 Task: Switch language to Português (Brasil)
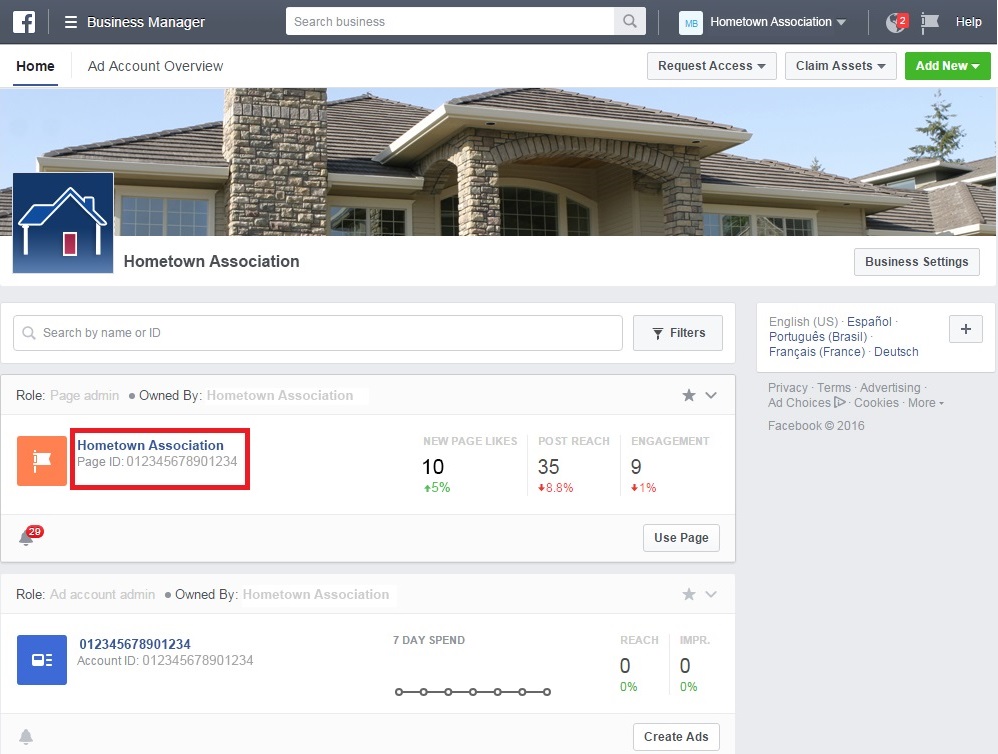(x=818, y=337)
